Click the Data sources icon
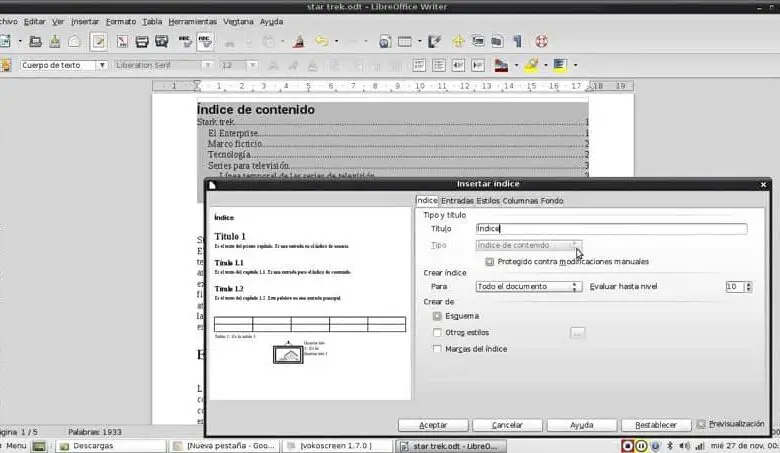Screen dimensions: 780x453 pos(497,42)
